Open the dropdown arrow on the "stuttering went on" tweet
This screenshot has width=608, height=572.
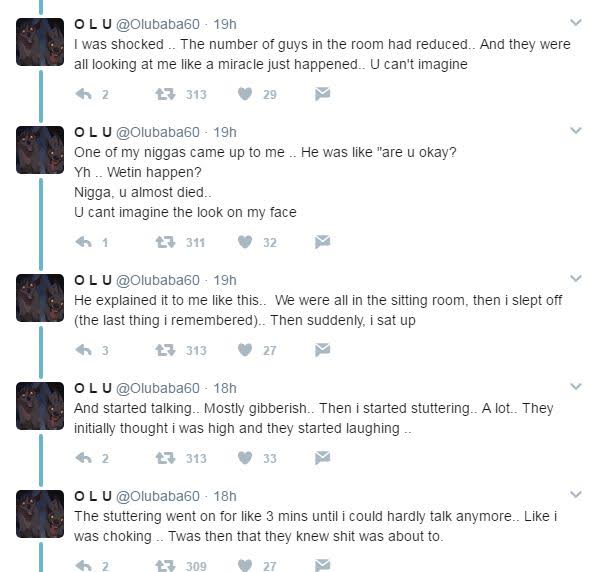[x=575, y=494]
